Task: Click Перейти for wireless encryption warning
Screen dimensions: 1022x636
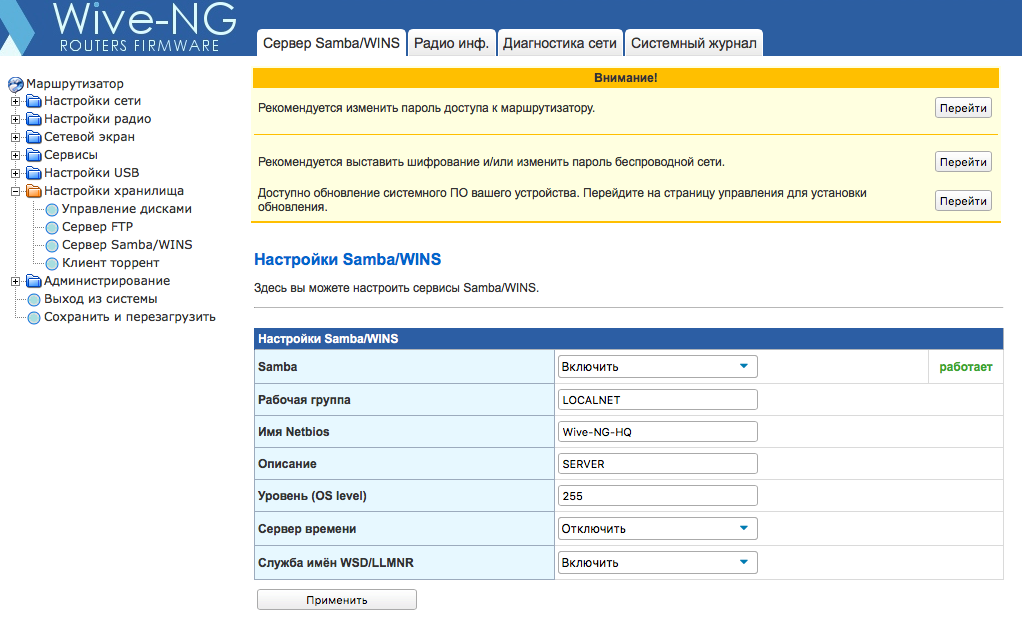Action: 963,162
